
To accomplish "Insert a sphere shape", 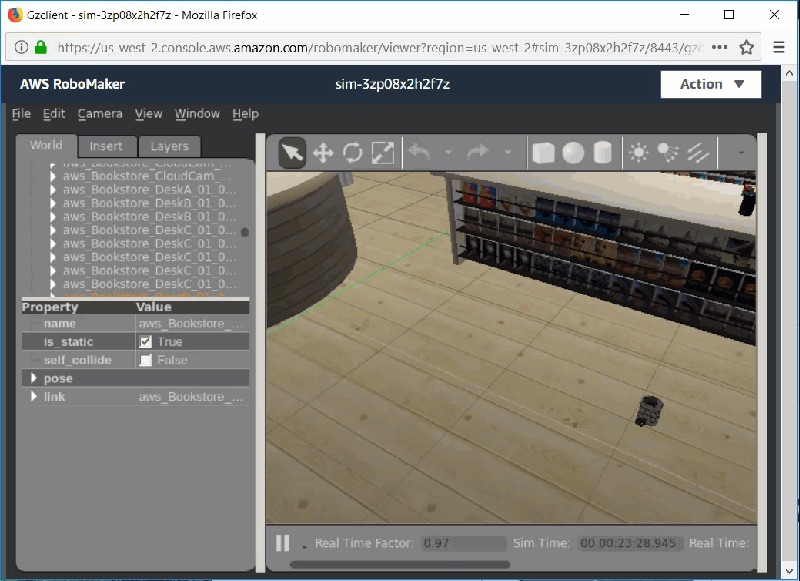I will pyautogui.click(x=573, y=152).
